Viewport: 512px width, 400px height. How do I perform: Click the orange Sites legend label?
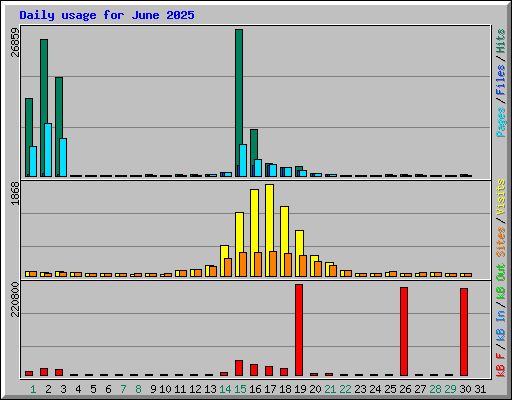click(x=501, y=242)
